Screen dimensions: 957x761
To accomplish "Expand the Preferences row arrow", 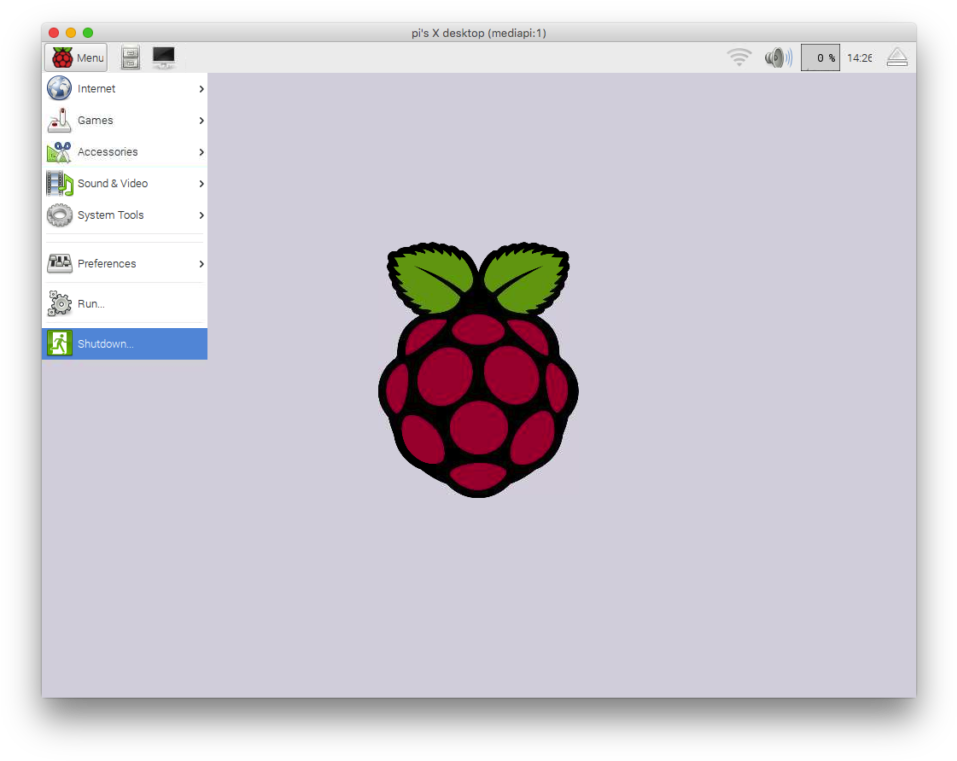I will (201, 264).
